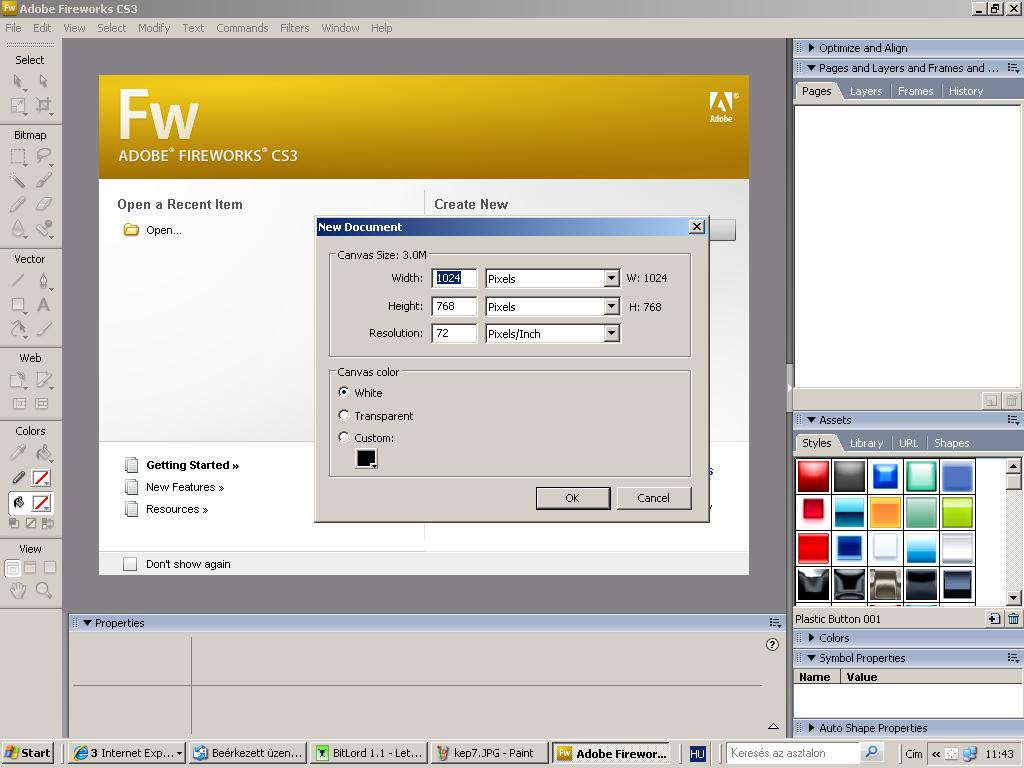The image size is (1024, 768).
Task: Select the Slice tool
Action: (x=43, y=380)
